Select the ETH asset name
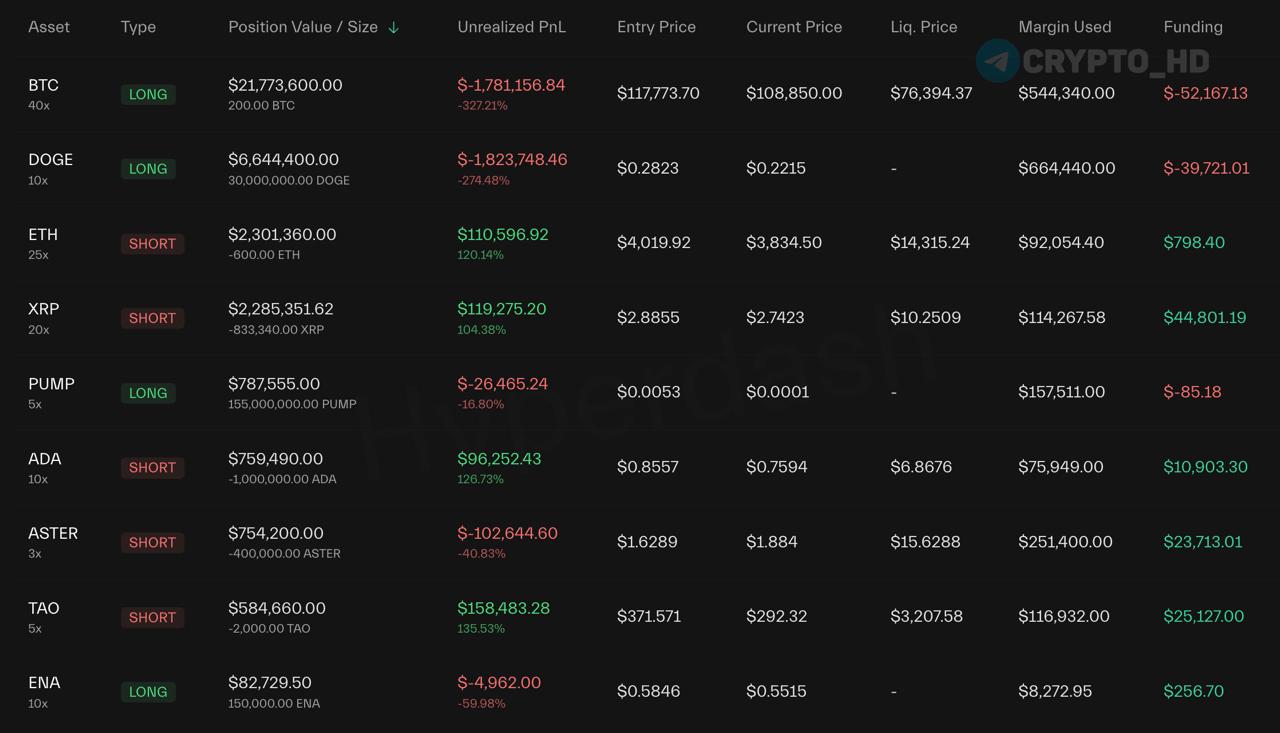The height and width of the screenshot is (733, 1280). (43, 235)
